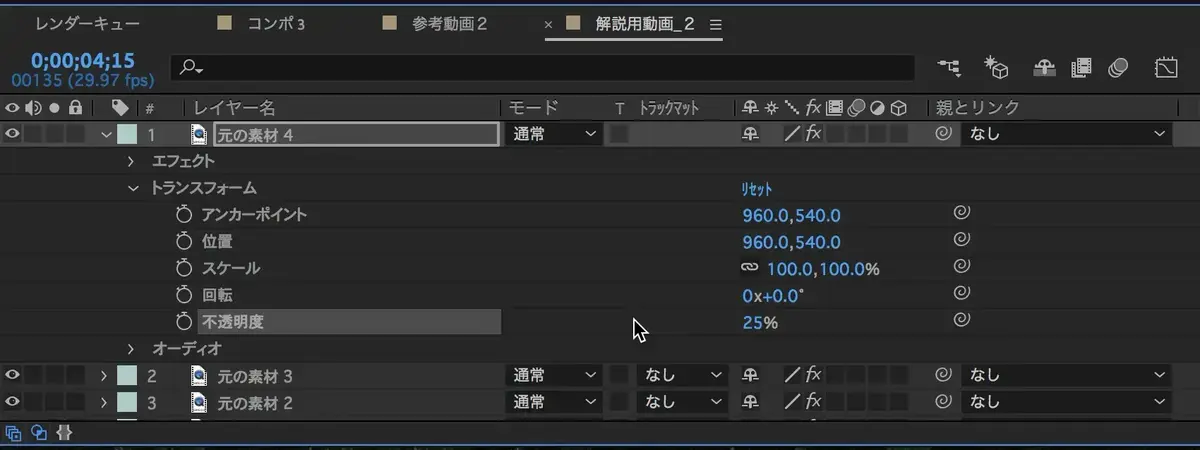Click the scale constrain proportions link icon
Screen dimensions: 1200x450
click(x=749, y=268)
